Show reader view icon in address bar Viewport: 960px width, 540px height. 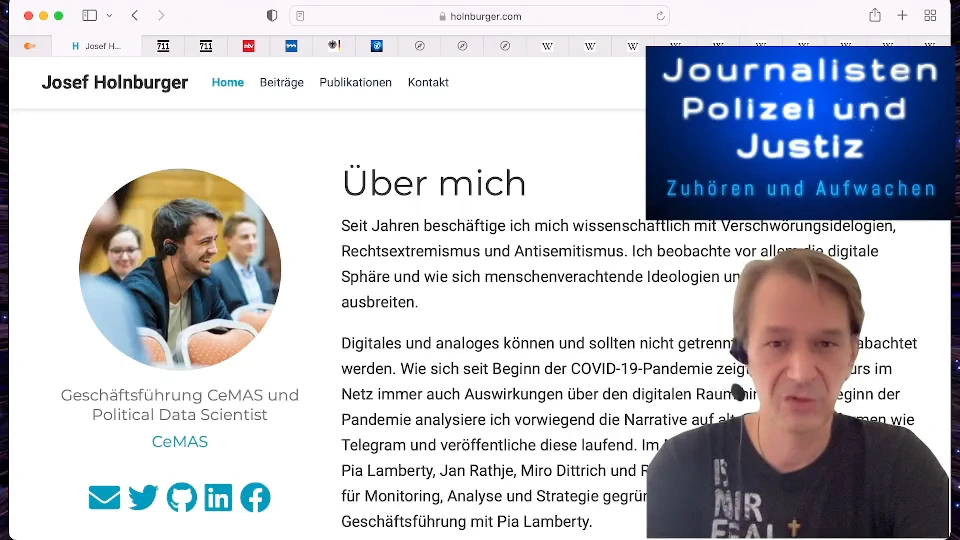click(x=300, y=17)
